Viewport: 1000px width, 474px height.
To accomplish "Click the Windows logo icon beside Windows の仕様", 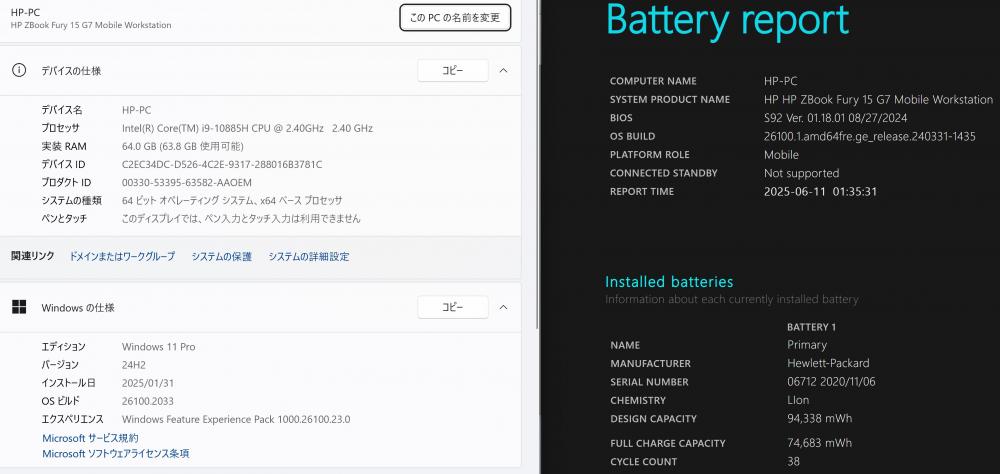I will coord(19,307).
